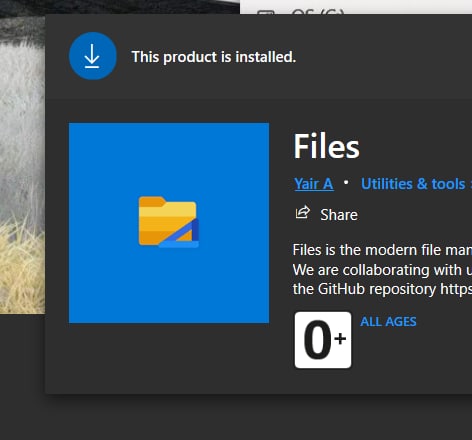
Task: Click the Share label
Action: point(339,215)
